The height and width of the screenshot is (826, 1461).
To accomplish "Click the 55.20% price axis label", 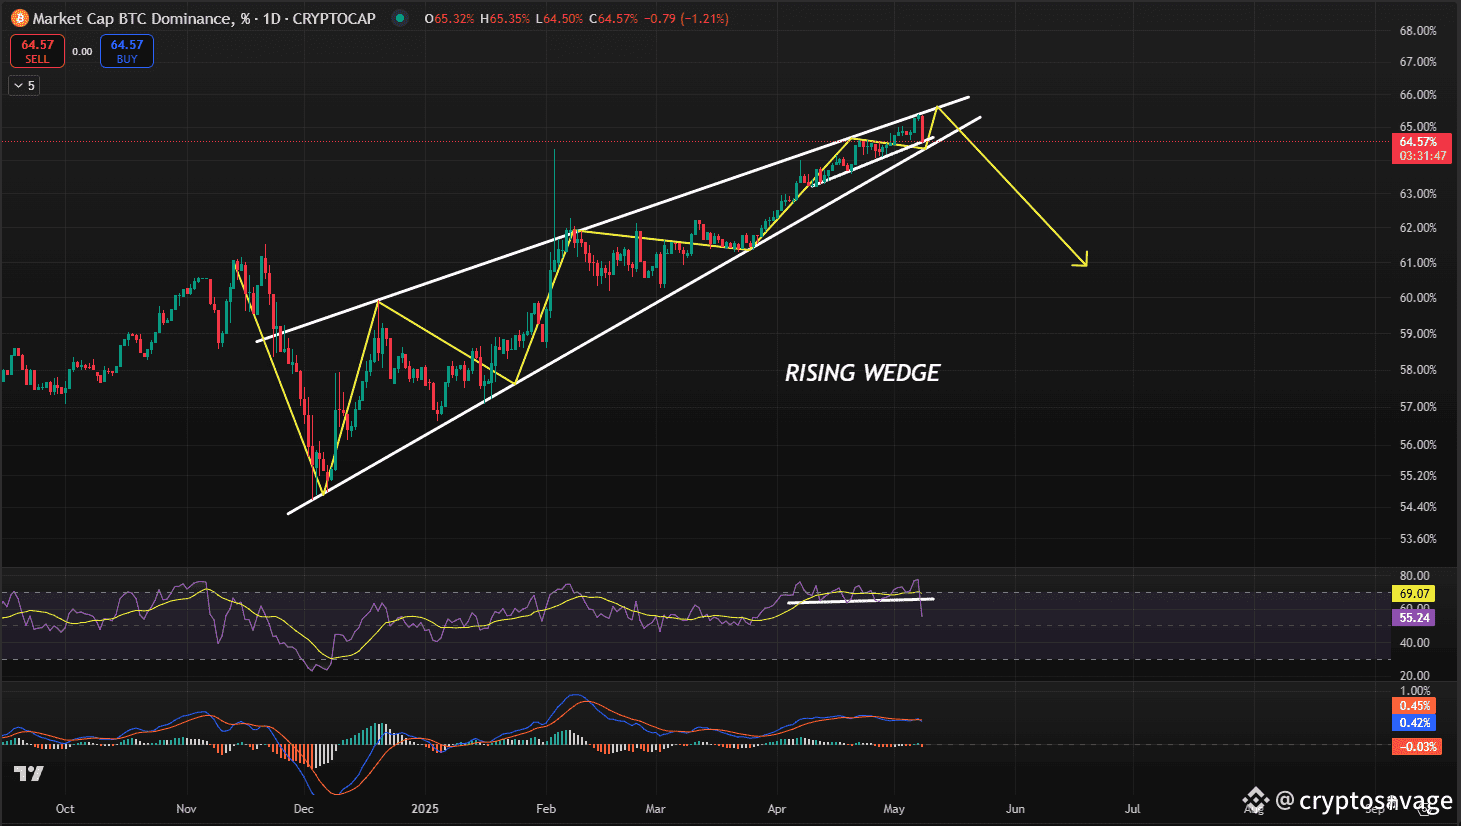I will pos(1418,476).
